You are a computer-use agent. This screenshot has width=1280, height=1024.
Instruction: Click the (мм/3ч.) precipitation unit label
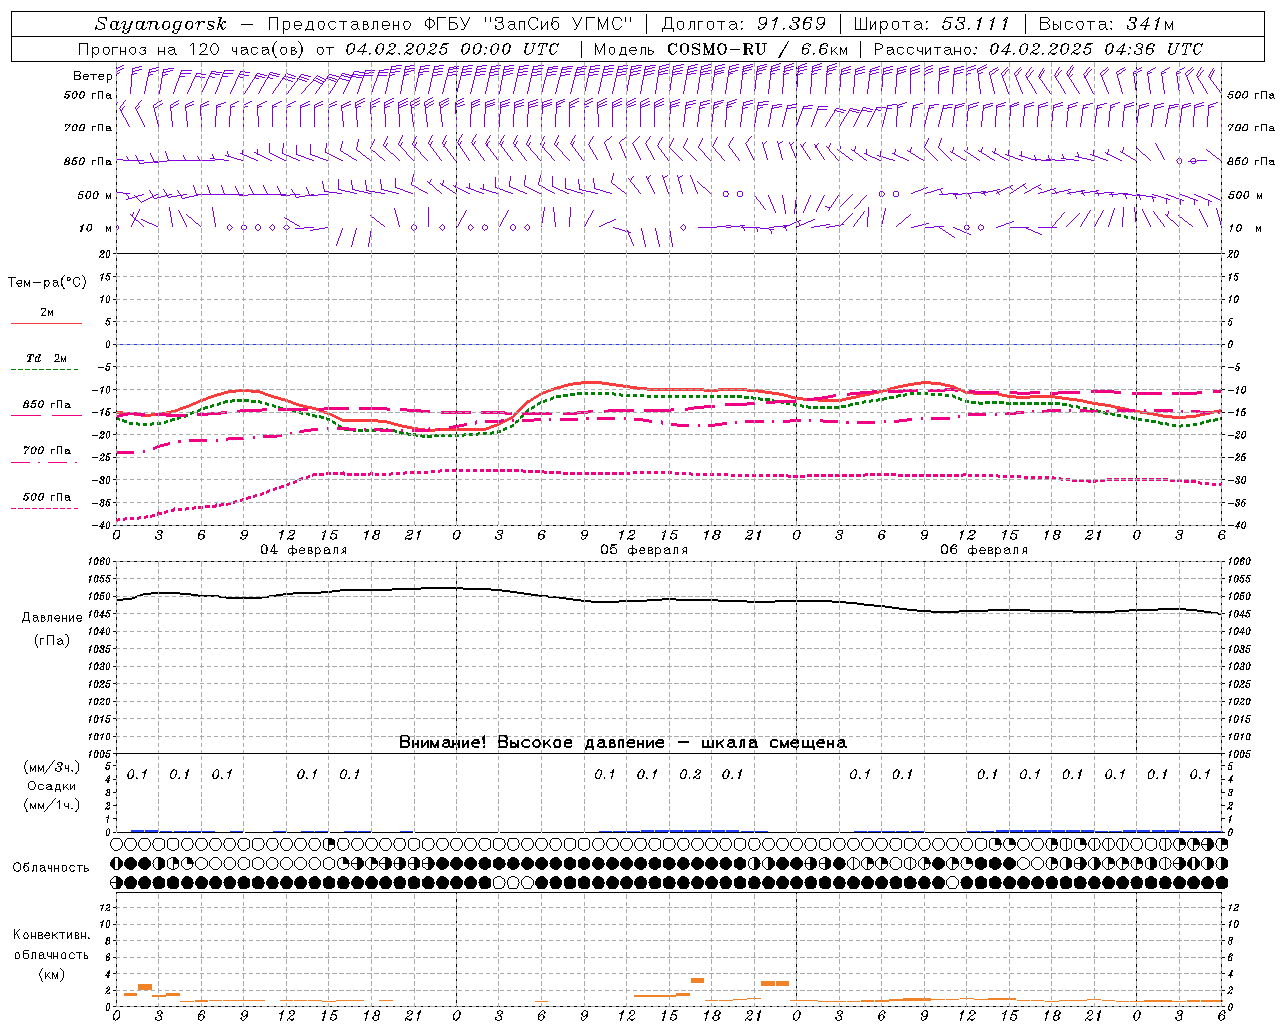[51, 767]
